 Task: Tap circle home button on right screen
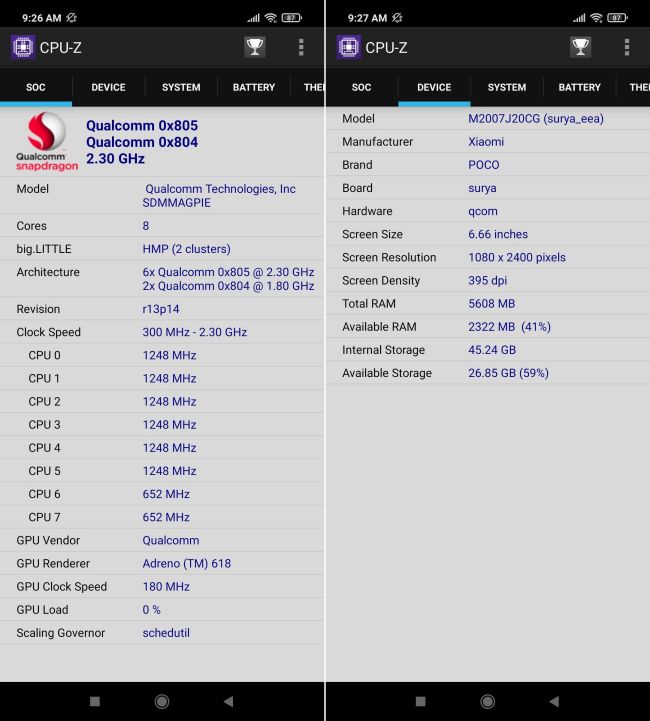(x=488, y=701)
